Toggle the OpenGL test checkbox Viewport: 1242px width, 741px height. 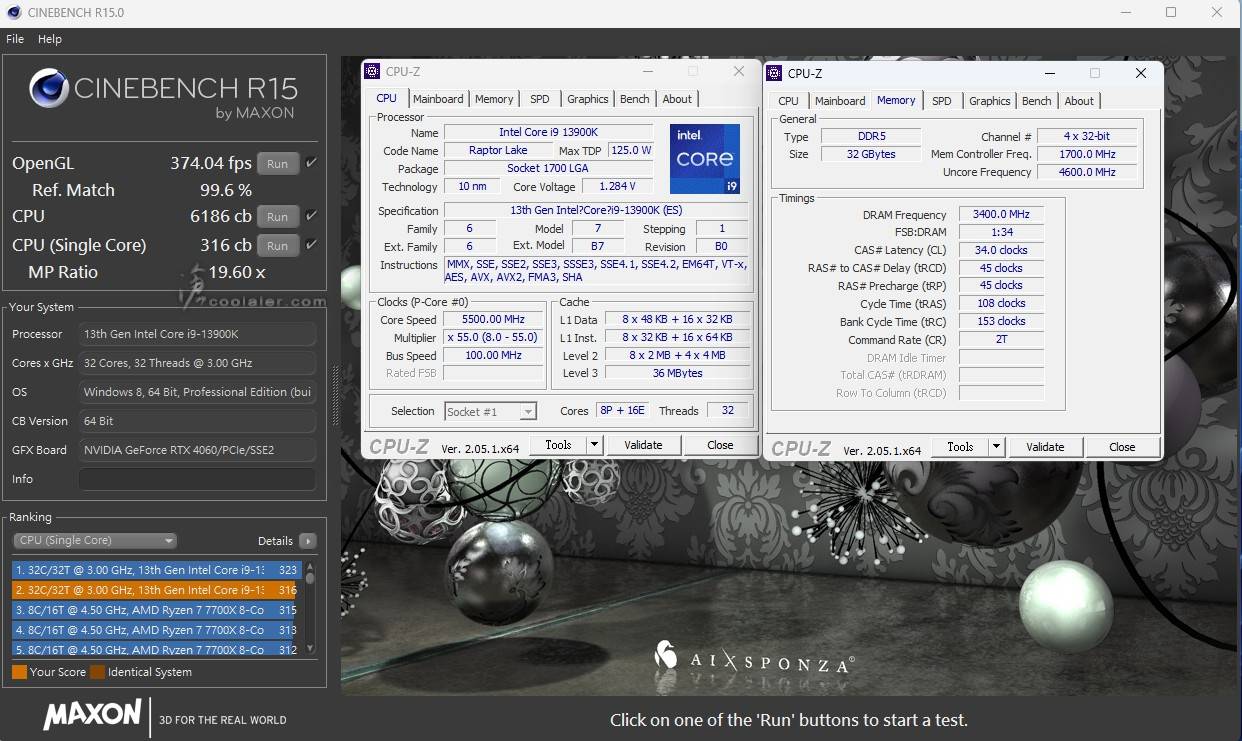(311, 163)
